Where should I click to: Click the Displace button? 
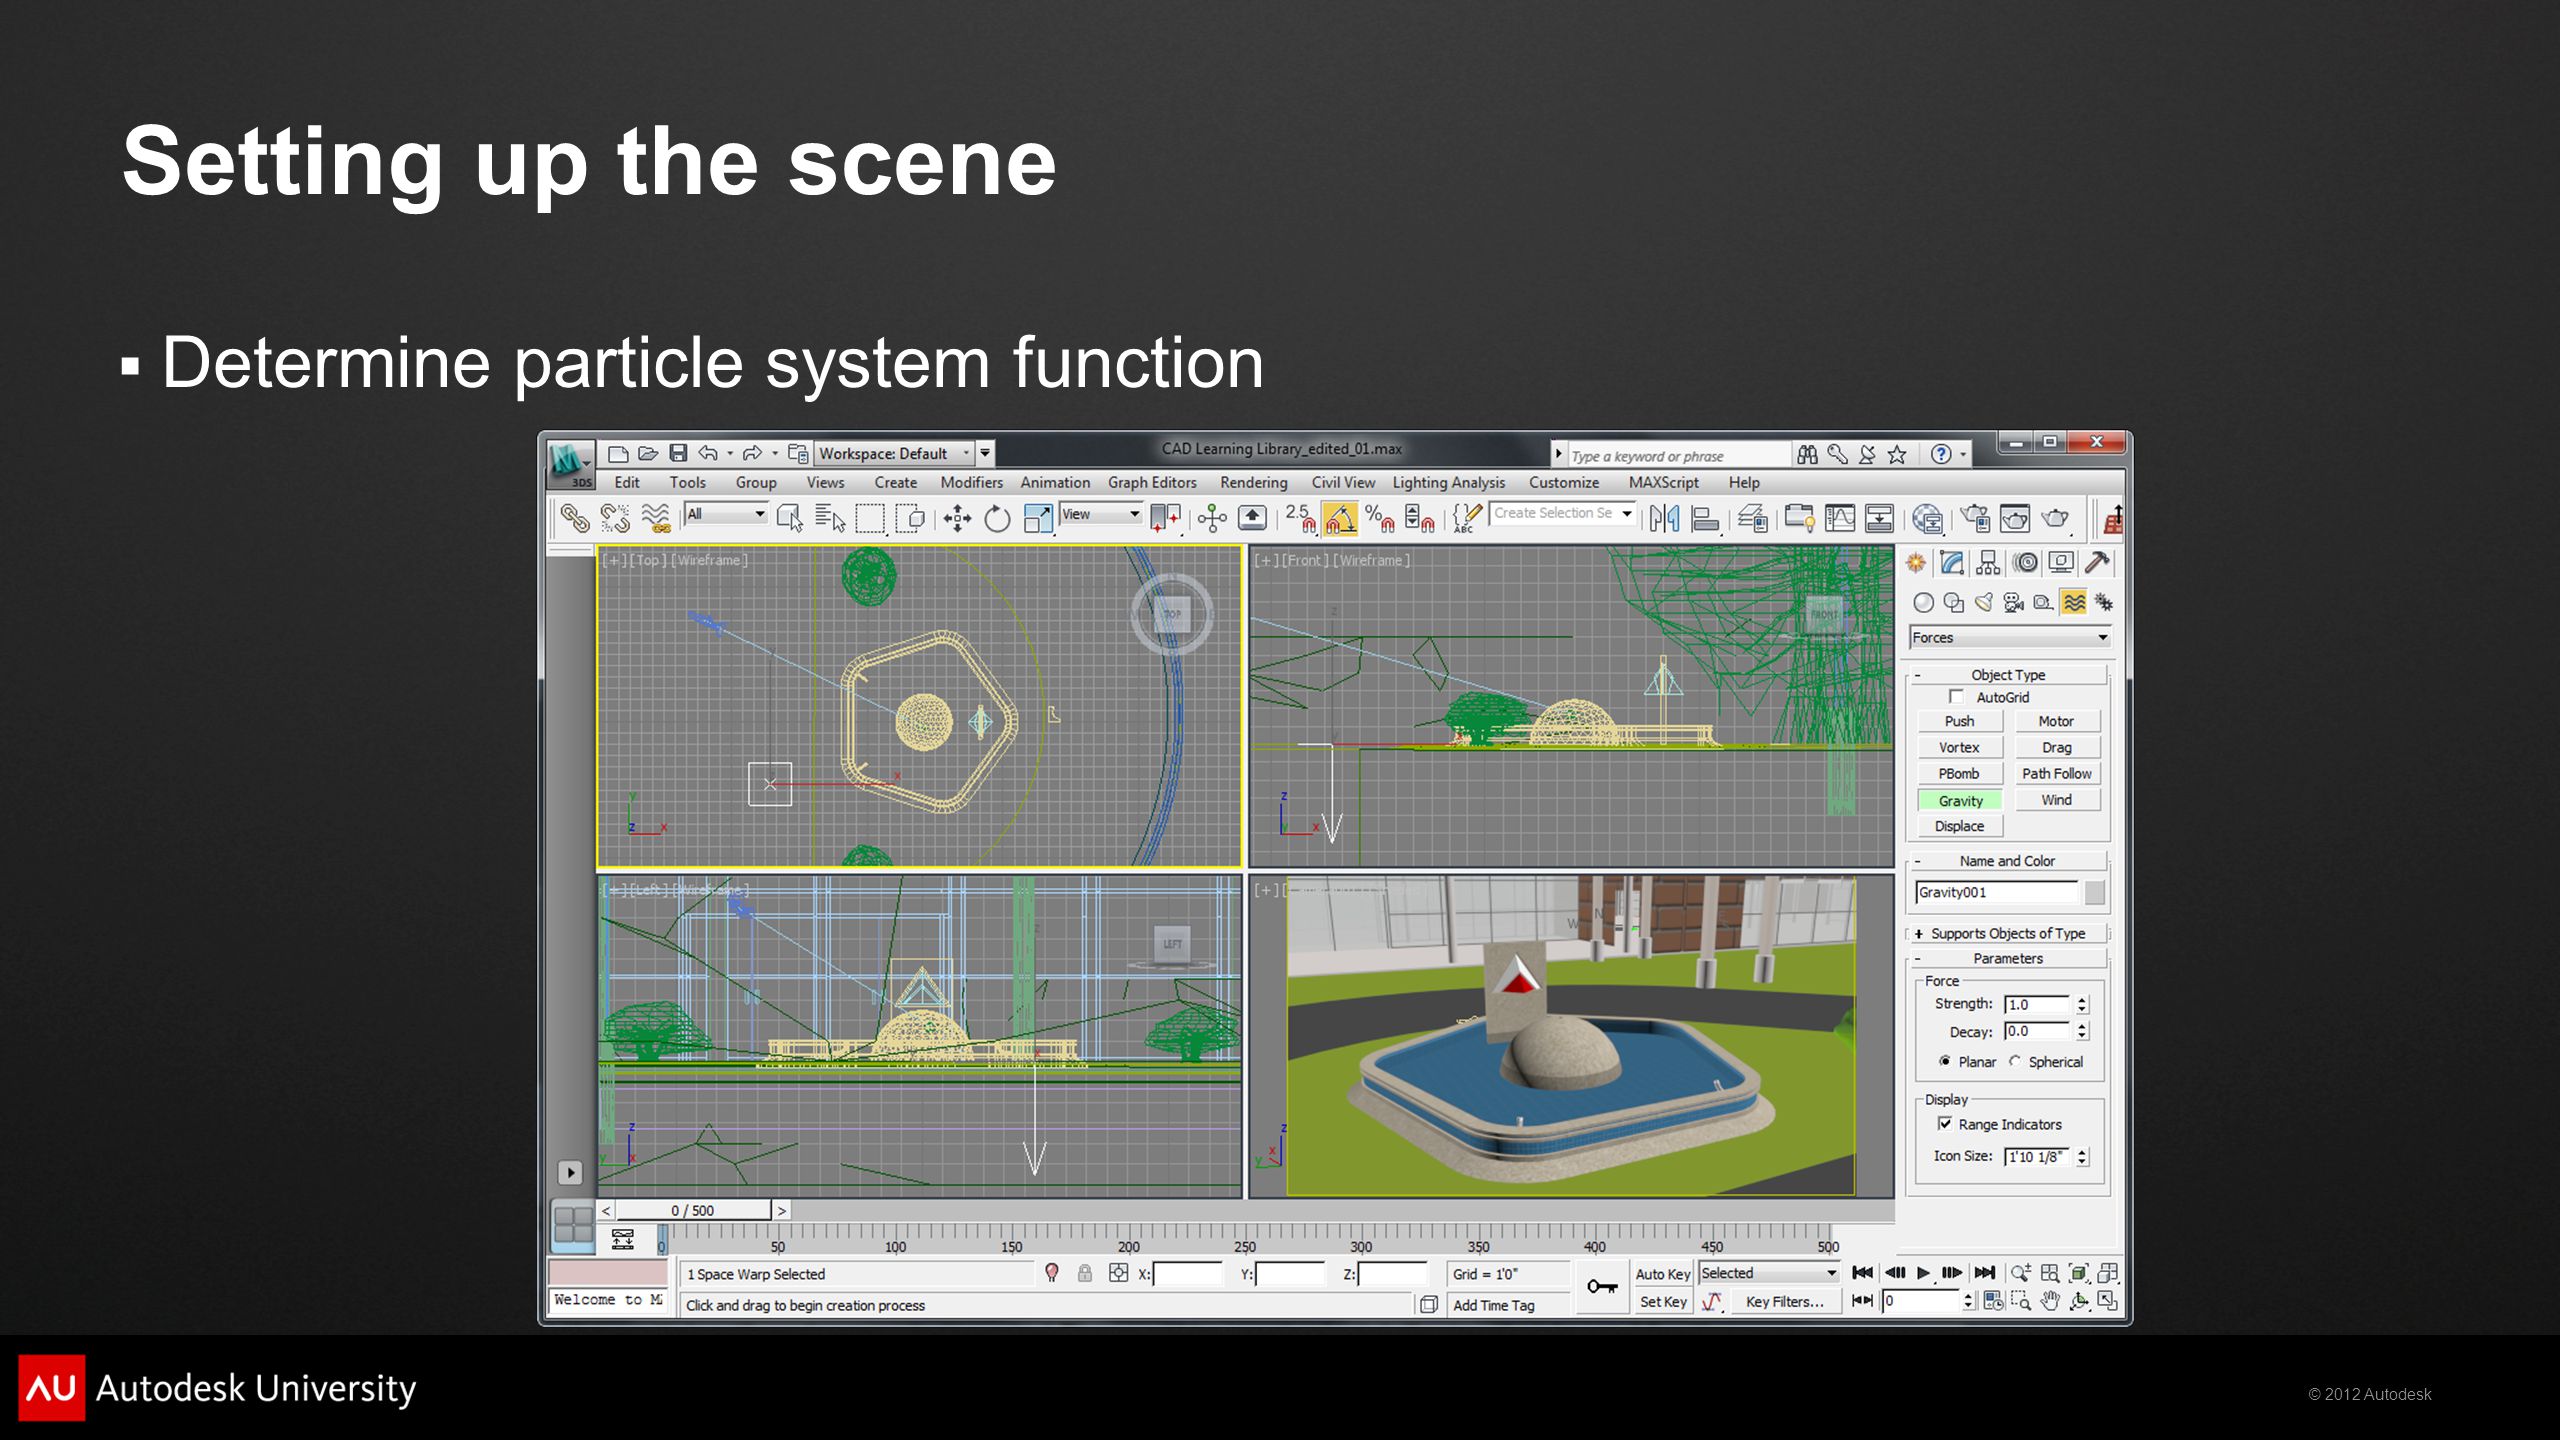[1959, 826]
